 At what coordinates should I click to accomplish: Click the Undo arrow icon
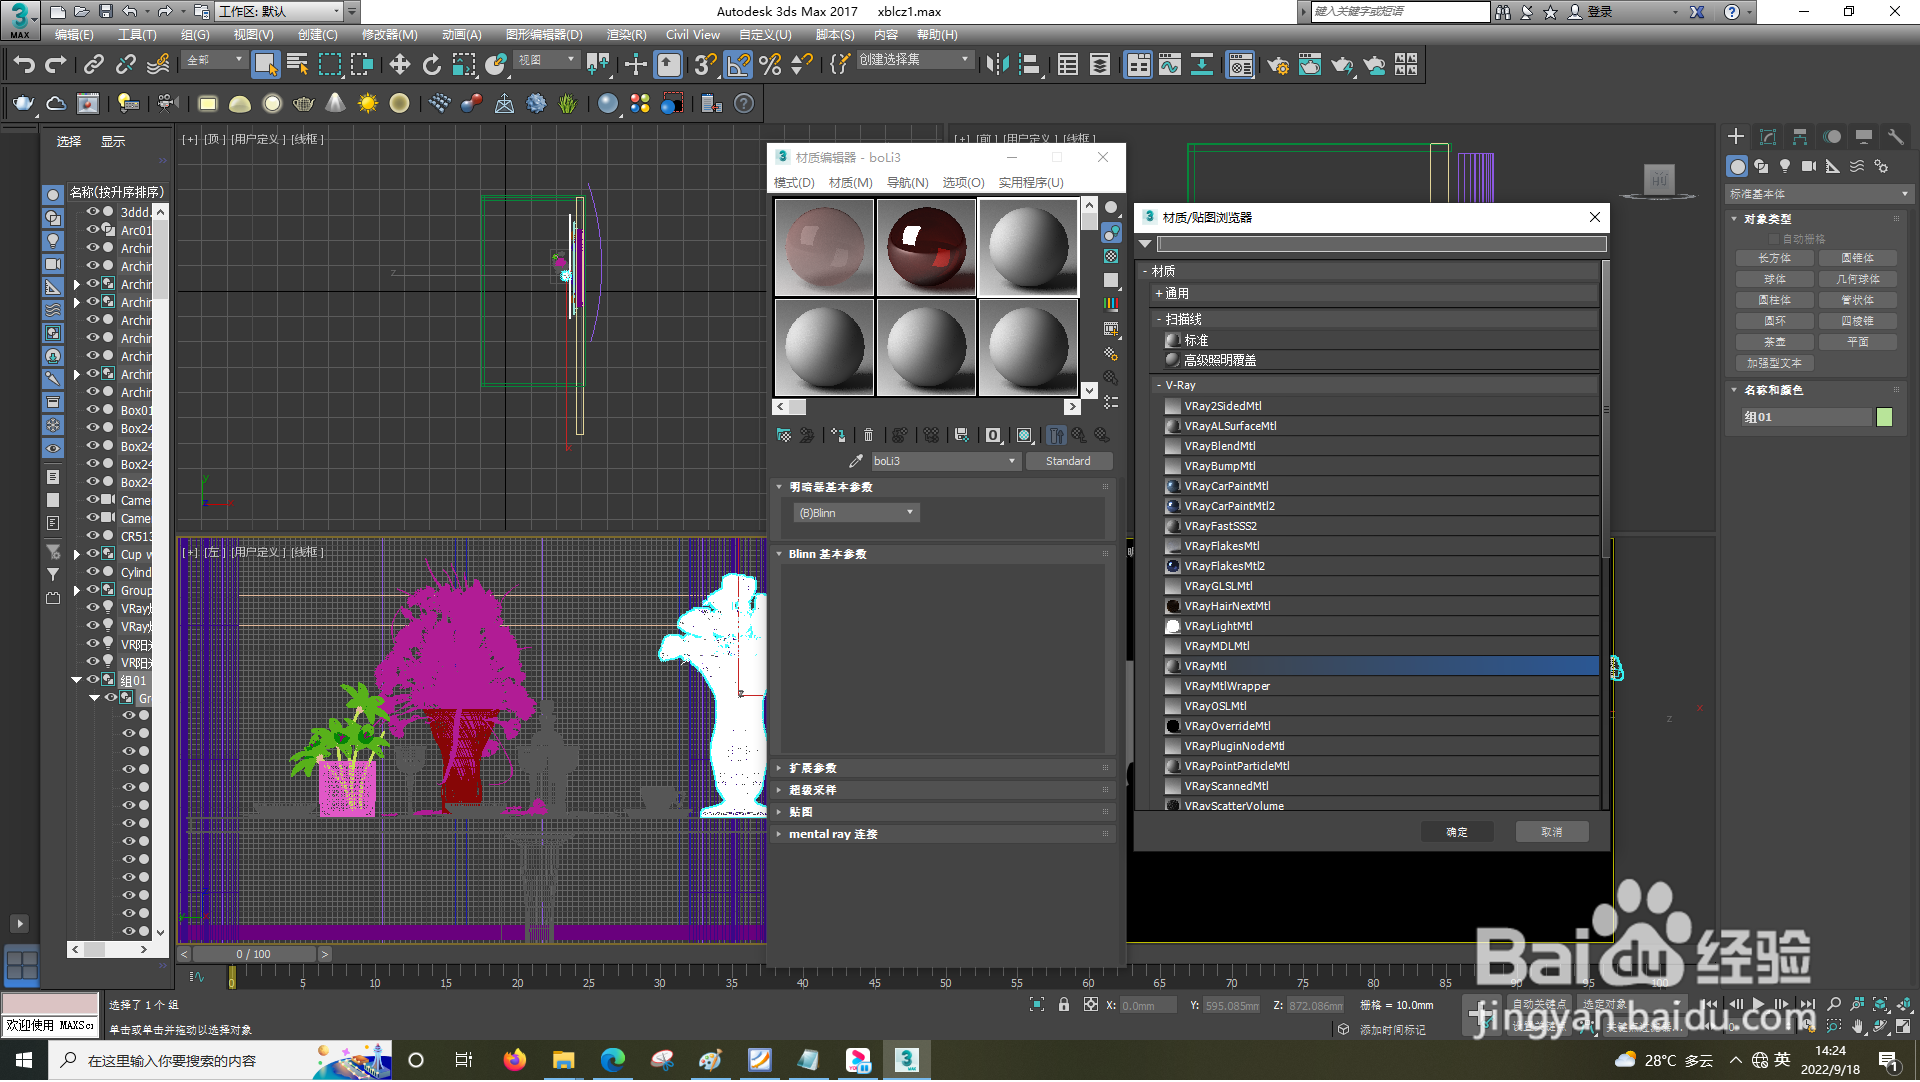click(24, 66)
